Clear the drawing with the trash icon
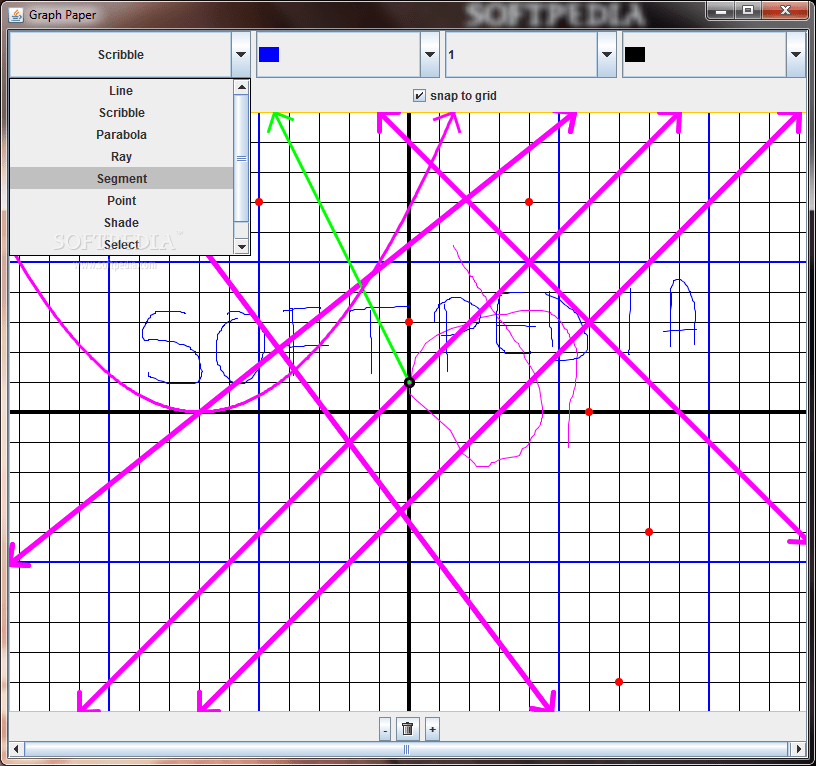 coord(406,729)
